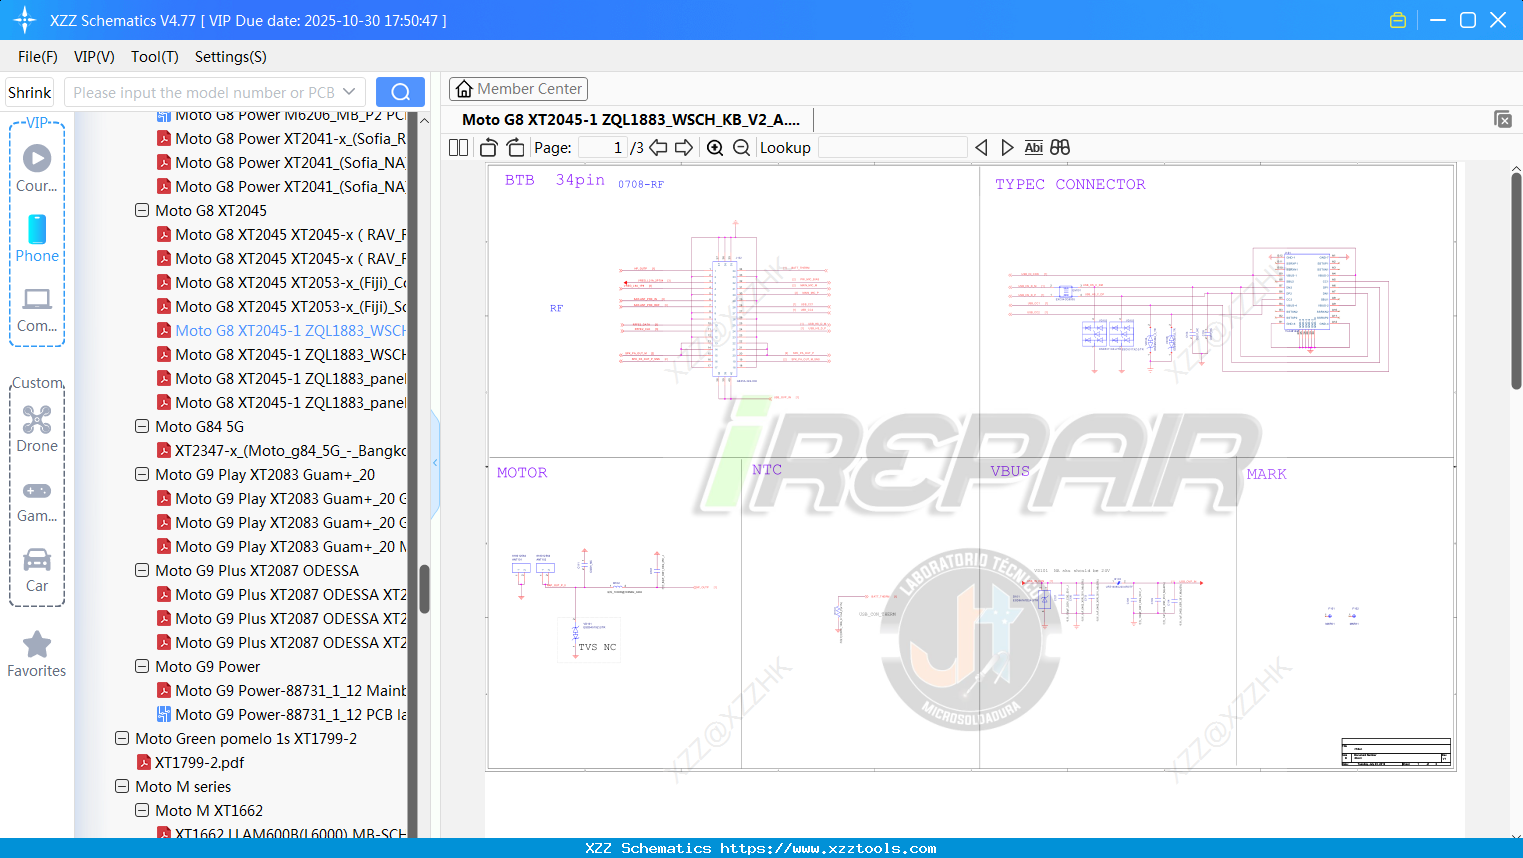Click the file tree vertical scrollbar thumb
Image resolution: width=1523 pixels, height=858 pixels.
(x=424, y=589)
